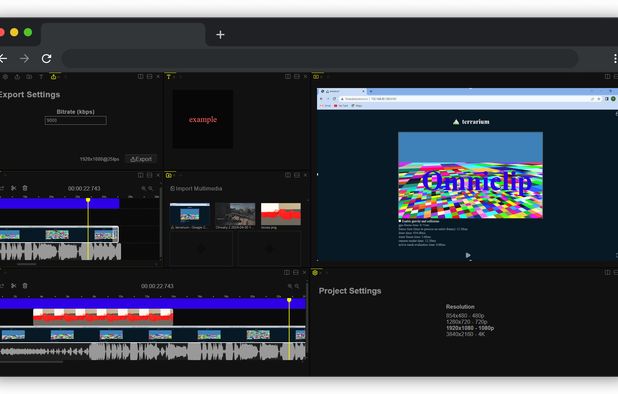The width and height of the screenshot is (618, 394).
Task: Select the video clip in the upper timeline
Action: pyautogui.click(x=59, y=234)
